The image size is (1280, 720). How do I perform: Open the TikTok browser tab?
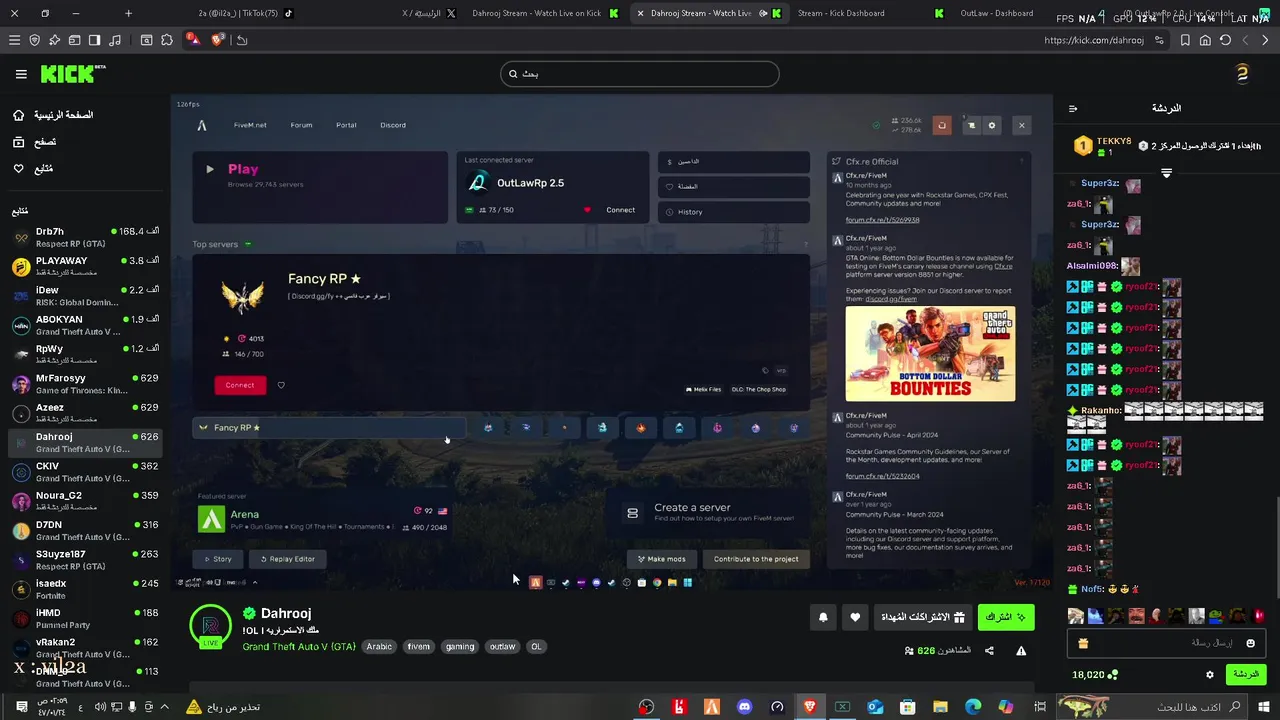coord(245,13)
